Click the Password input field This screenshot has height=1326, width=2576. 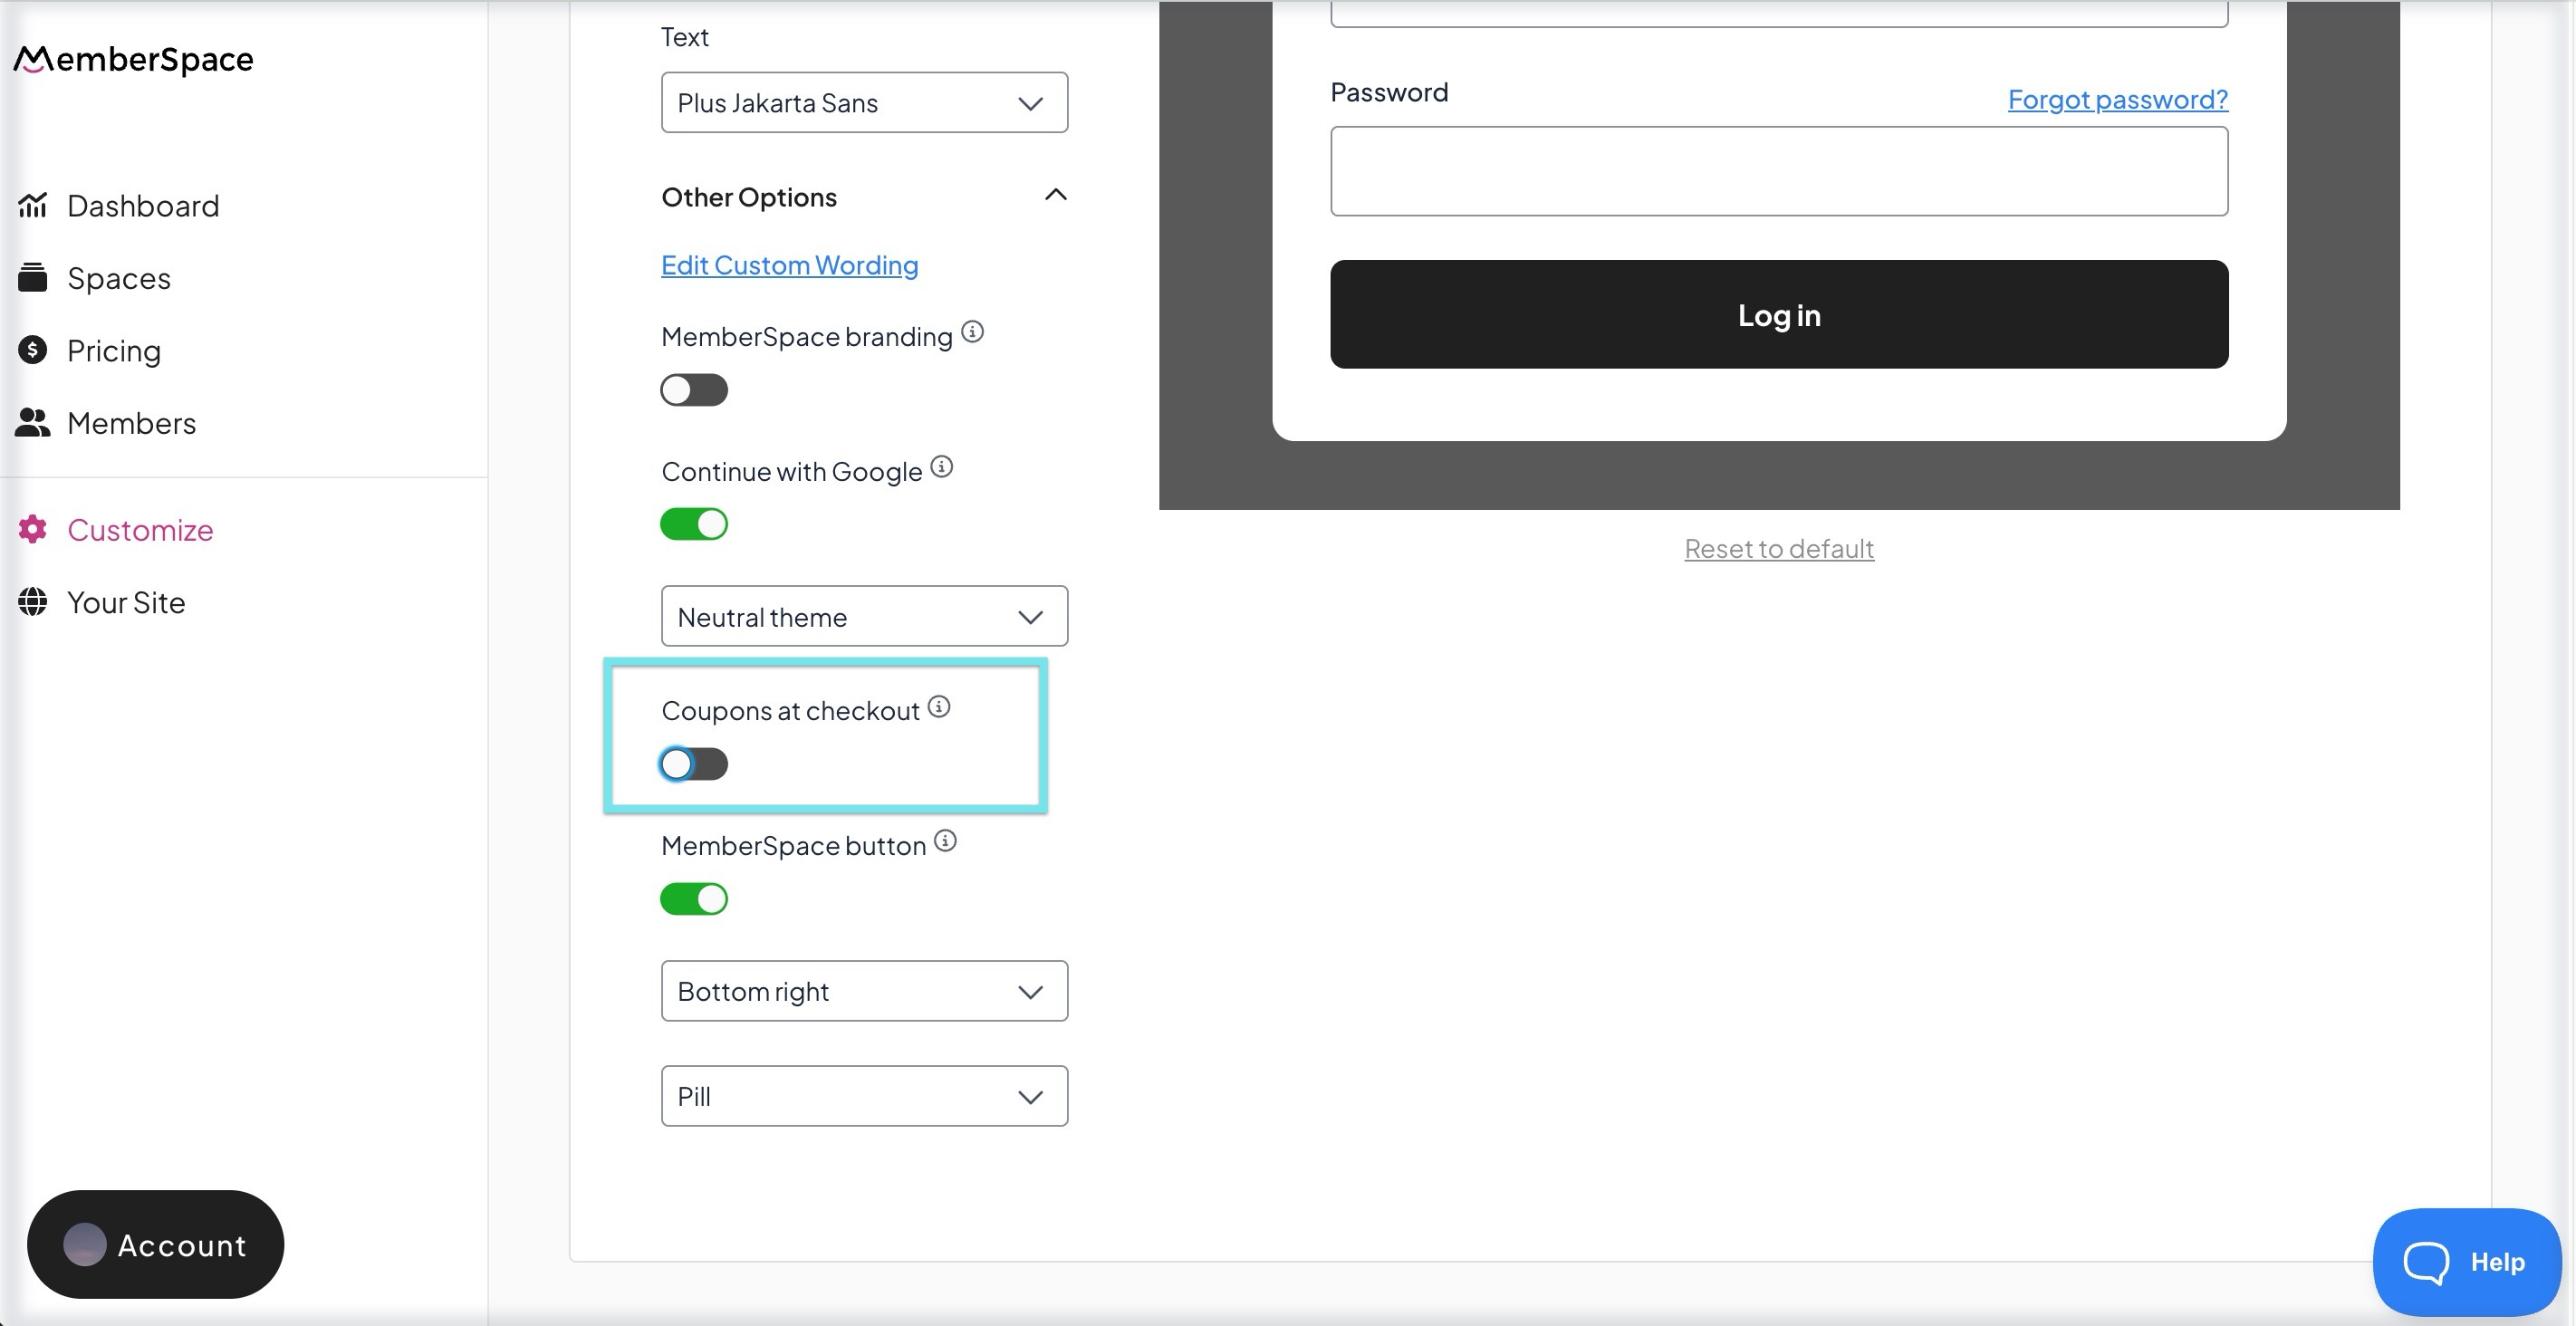pos(1778,171)
